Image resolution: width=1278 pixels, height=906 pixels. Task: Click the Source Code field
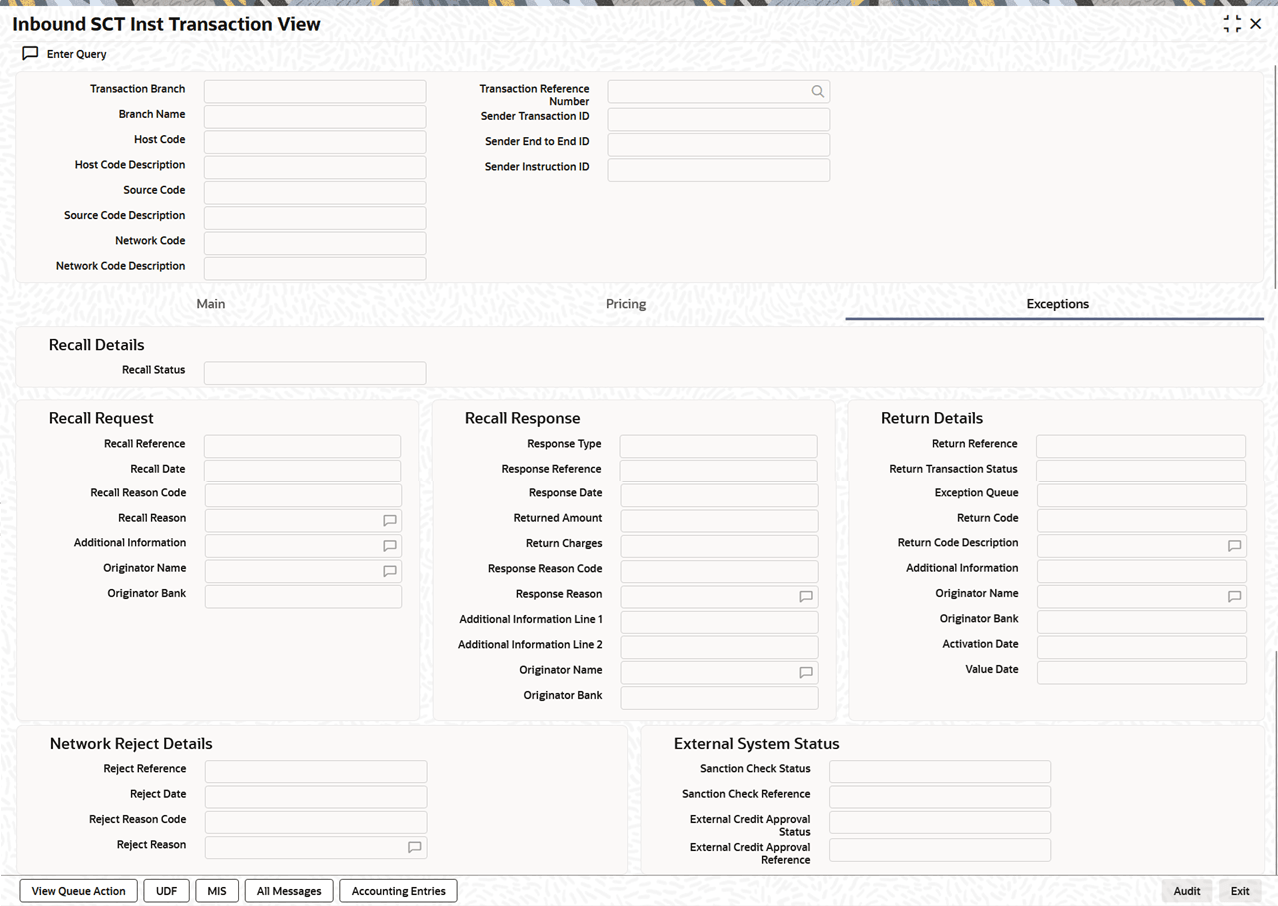tap(315, 193)
